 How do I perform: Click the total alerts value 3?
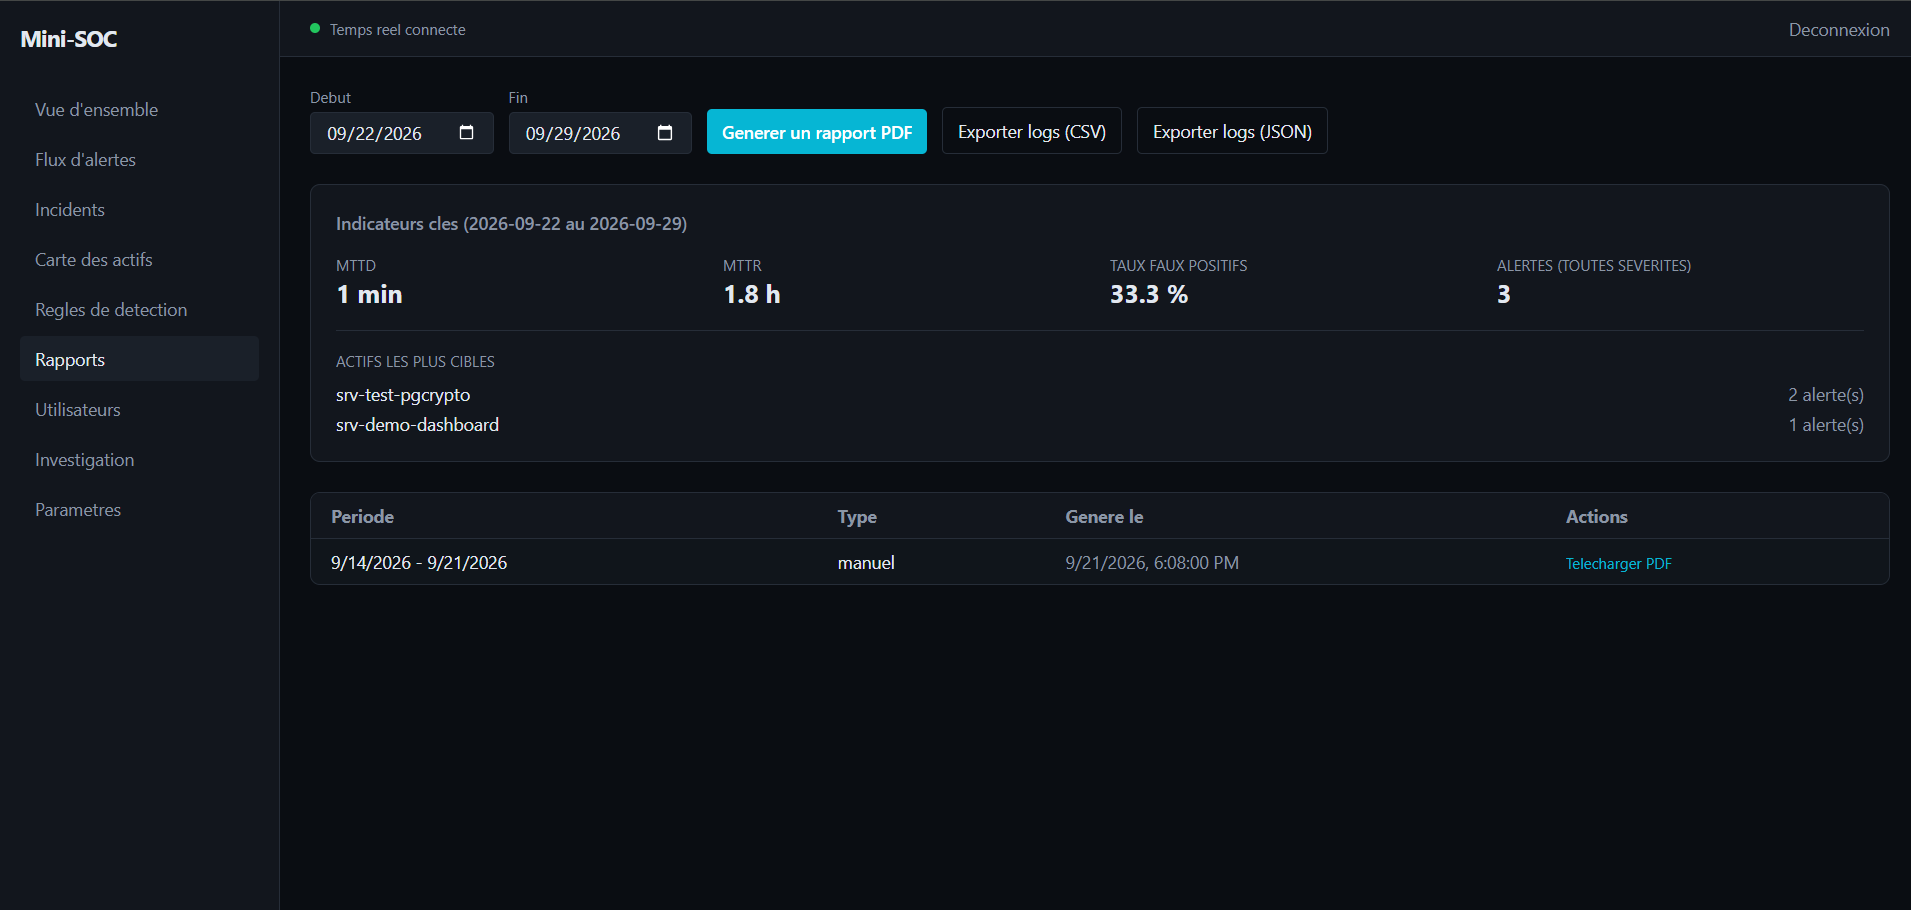[x=1504, y=294]
